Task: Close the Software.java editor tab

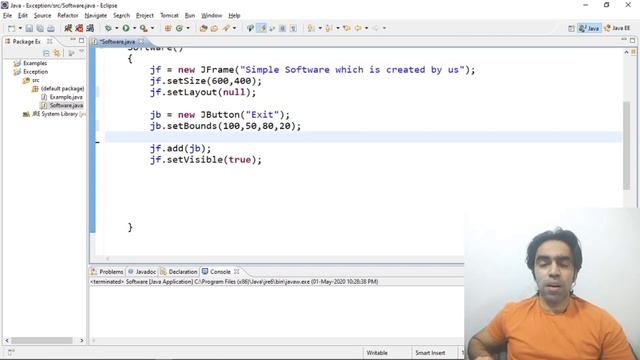Action: pyautogui.click(x=141, y=41)
